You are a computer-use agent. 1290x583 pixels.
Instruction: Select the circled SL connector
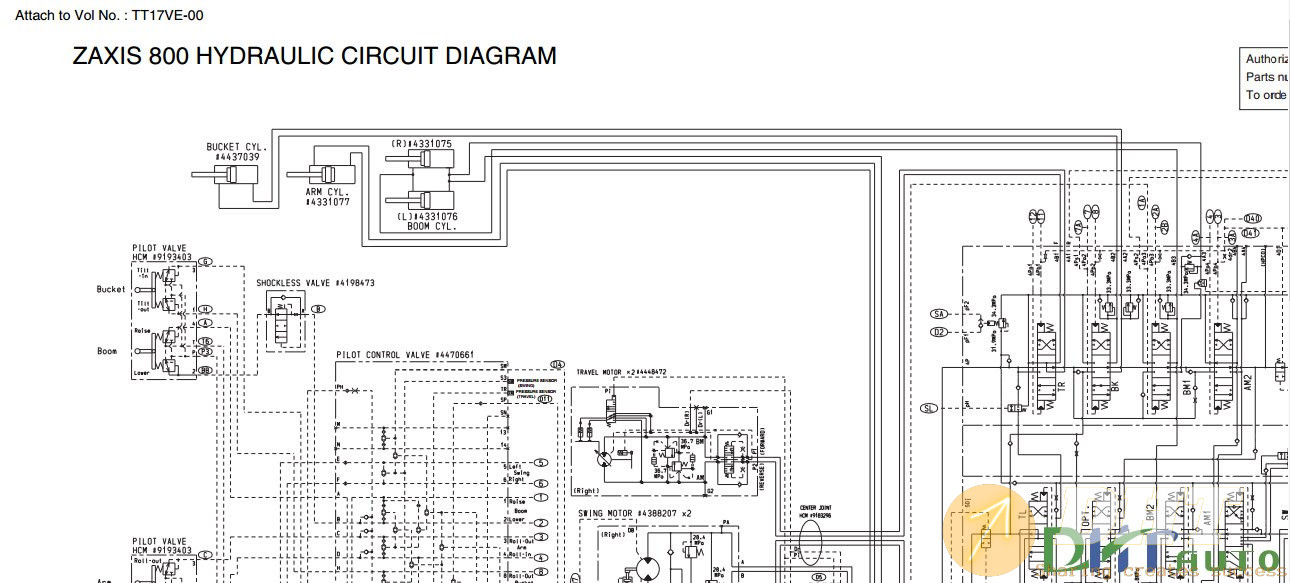(x=929, y=408)
